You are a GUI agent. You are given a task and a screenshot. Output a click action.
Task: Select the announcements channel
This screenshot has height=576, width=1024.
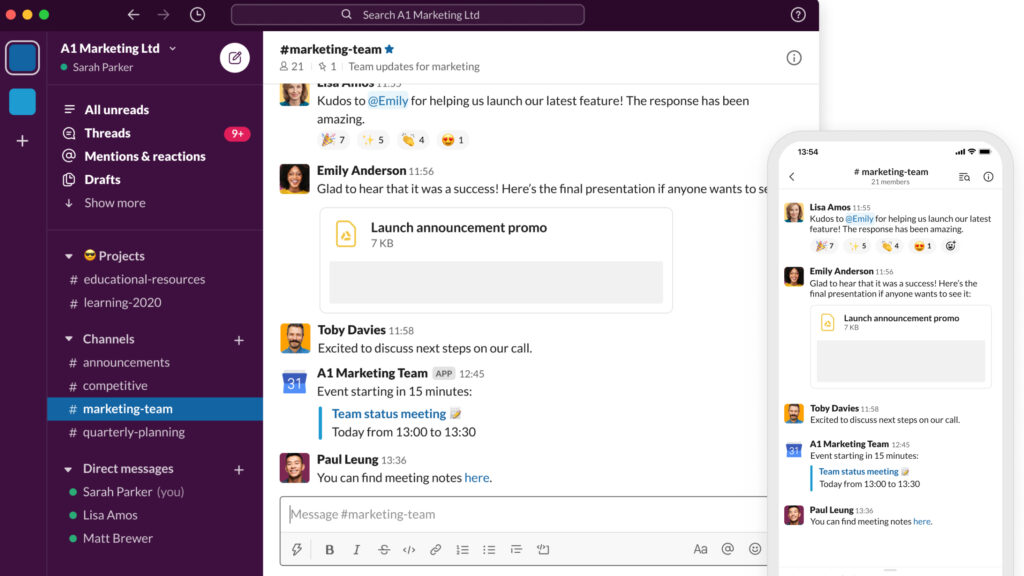point(126,363)
